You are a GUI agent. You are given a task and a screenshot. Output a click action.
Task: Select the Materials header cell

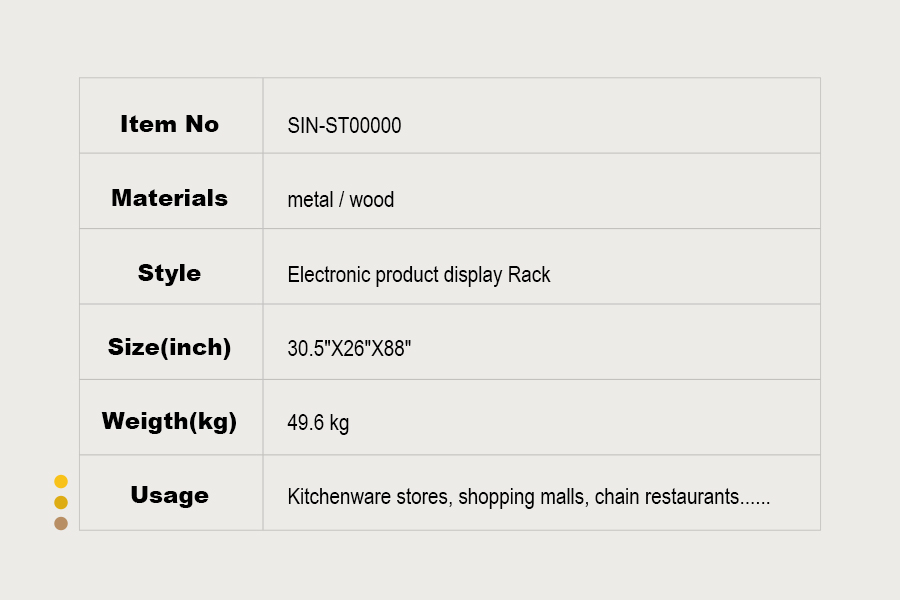pos(169,198)
